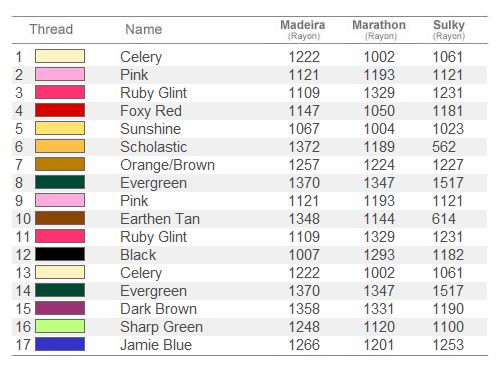
Task: Click the Sulky (Rayon) column header
Action: pos(449,30)
